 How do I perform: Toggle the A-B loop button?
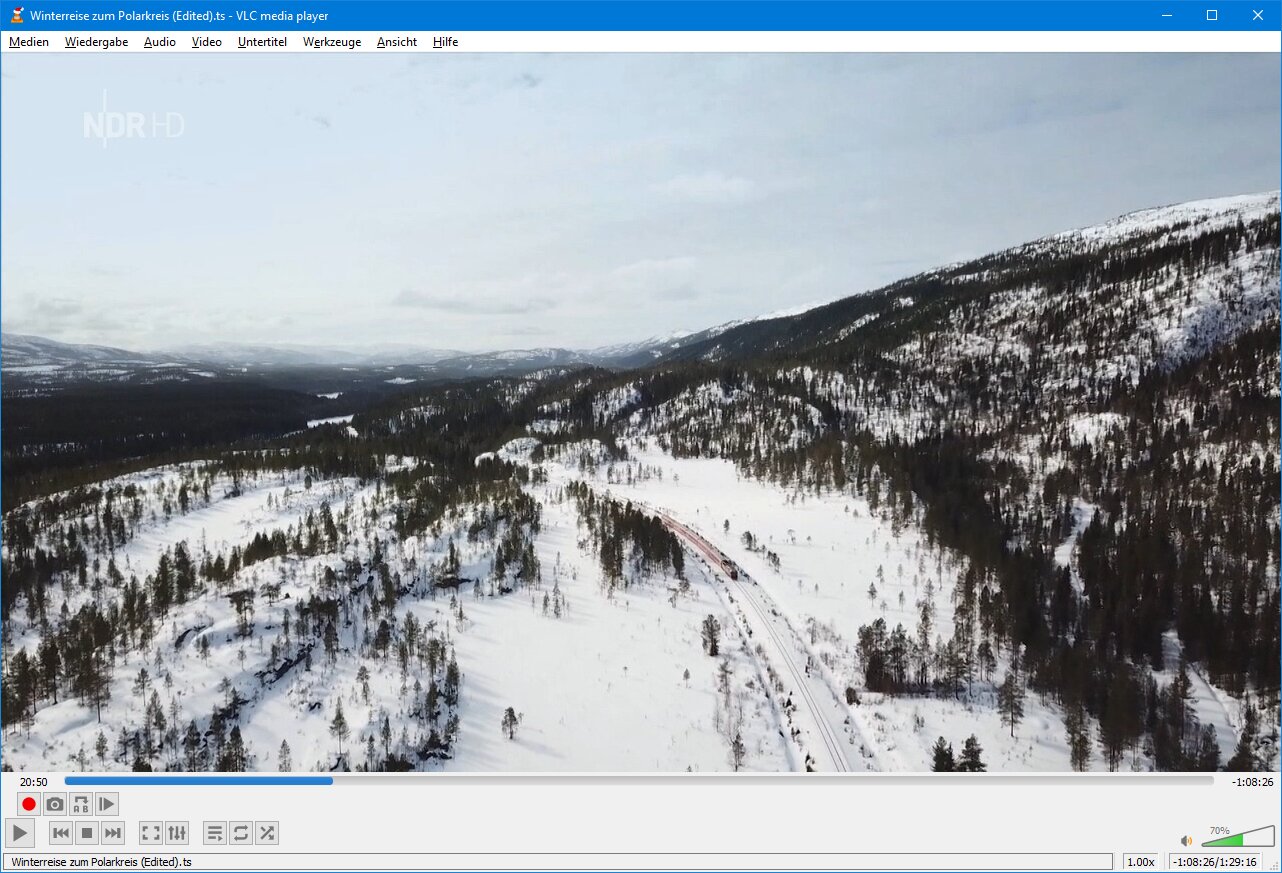81,804
